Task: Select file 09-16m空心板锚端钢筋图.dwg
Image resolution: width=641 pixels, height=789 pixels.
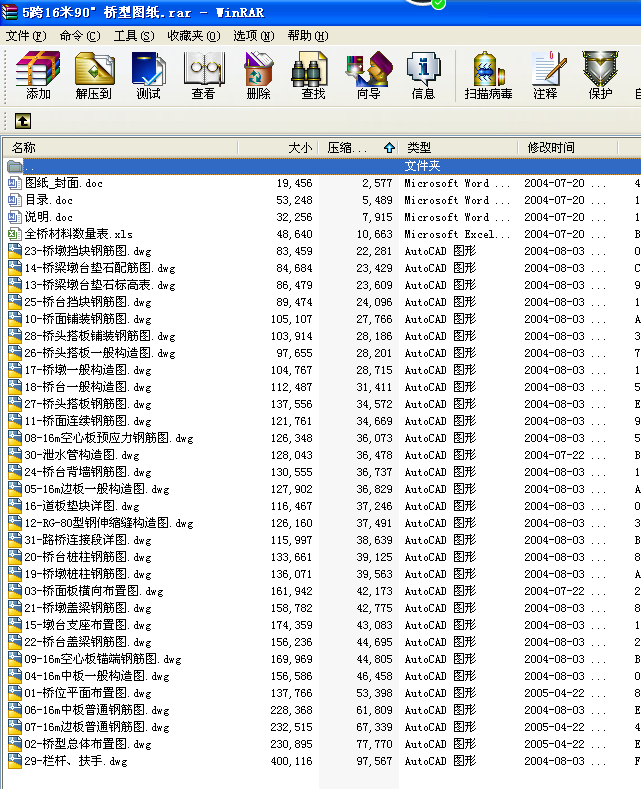Action: pos(103,659)
